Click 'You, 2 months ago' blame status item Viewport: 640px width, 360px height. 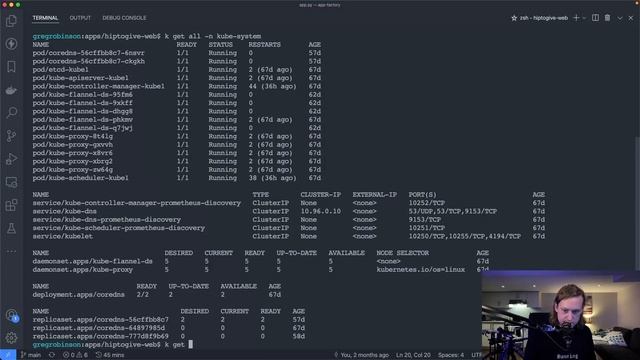coord(362,355)
